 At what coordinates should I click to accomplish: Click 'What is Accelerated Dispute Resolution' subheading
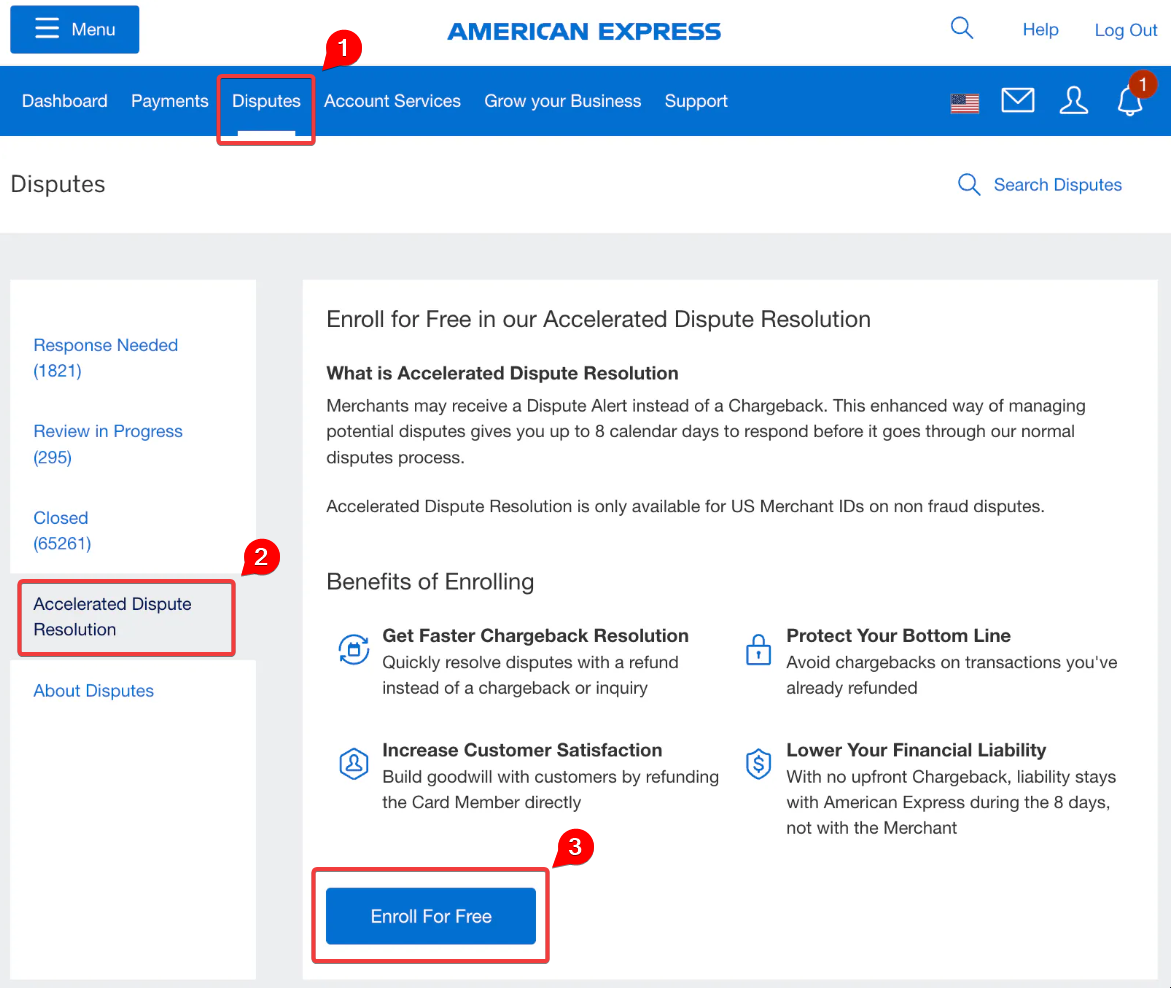click(x=502, y=373)
